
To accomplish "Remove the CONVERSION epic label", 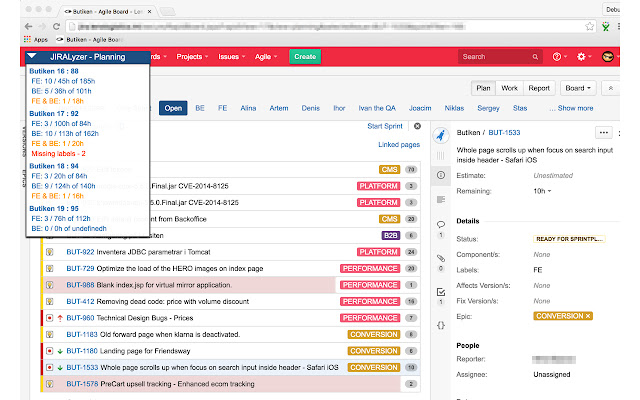I will 588,316.
